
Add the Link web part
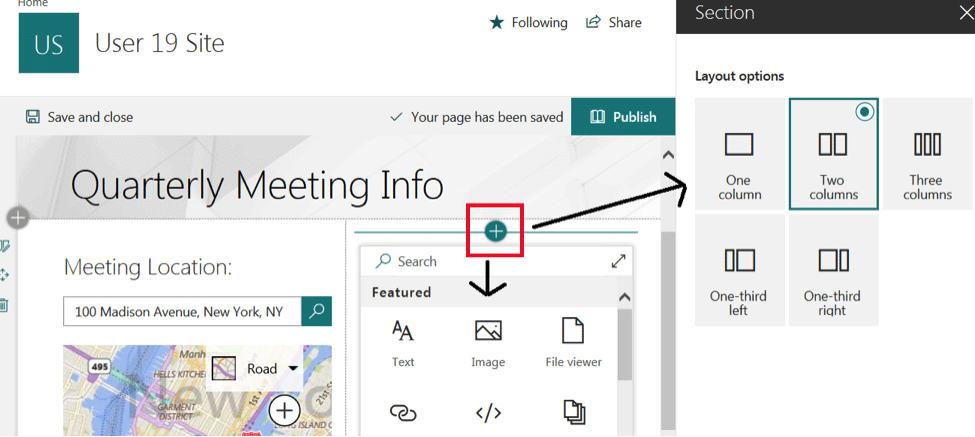(403, 413)
